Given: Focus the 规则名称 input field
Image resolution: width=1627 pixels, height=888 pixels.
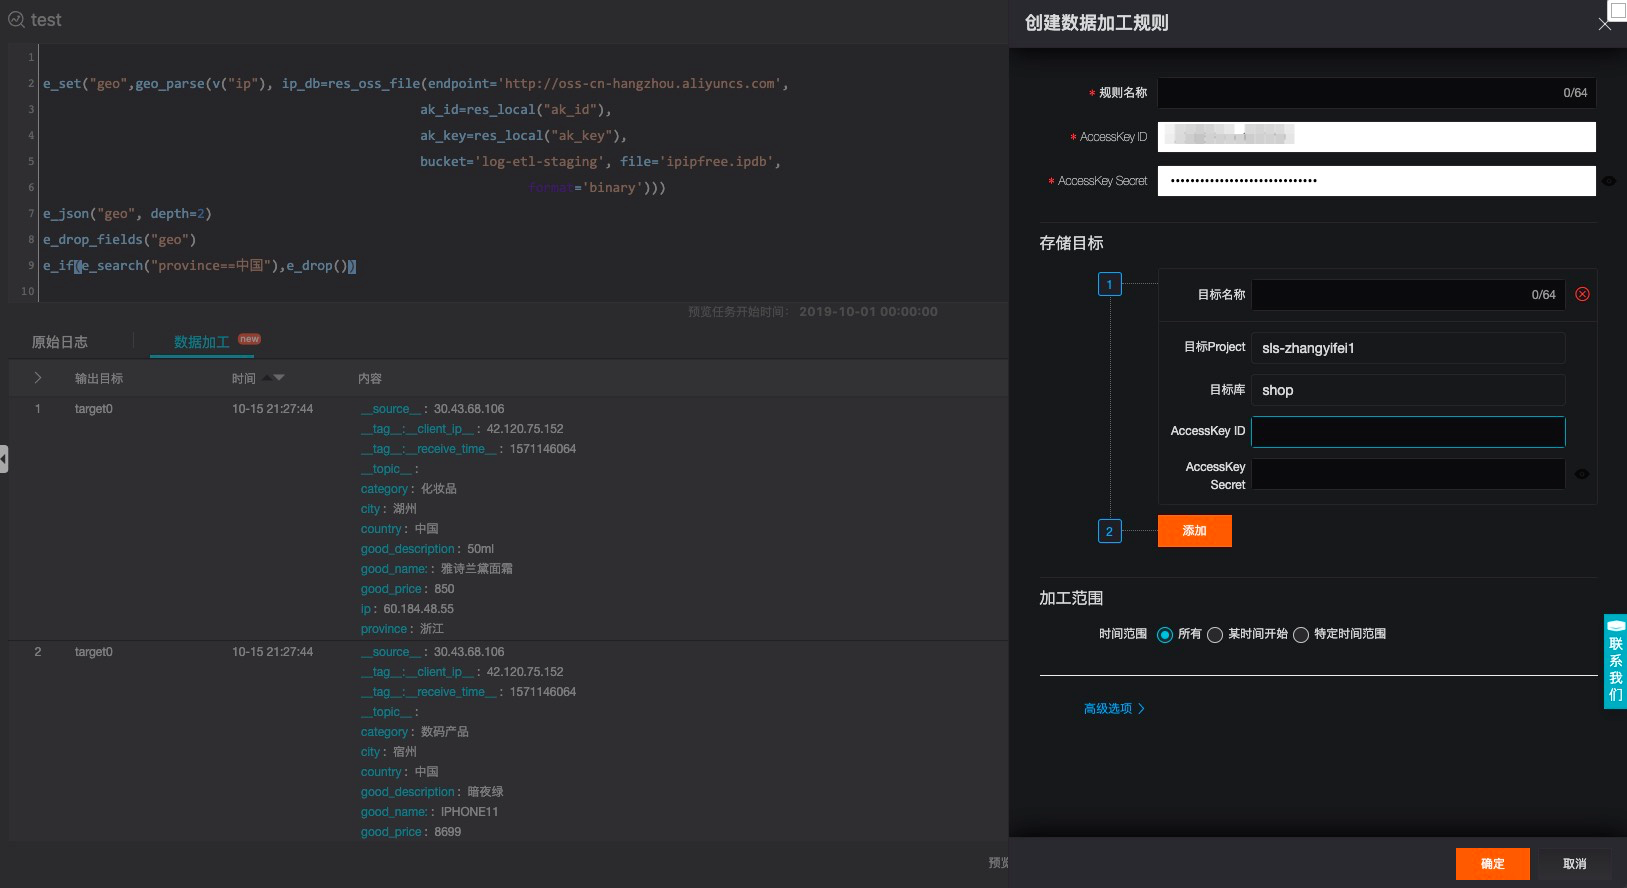Looking at the screenshot, I should pyautogui.click(x=1377, y=93).
